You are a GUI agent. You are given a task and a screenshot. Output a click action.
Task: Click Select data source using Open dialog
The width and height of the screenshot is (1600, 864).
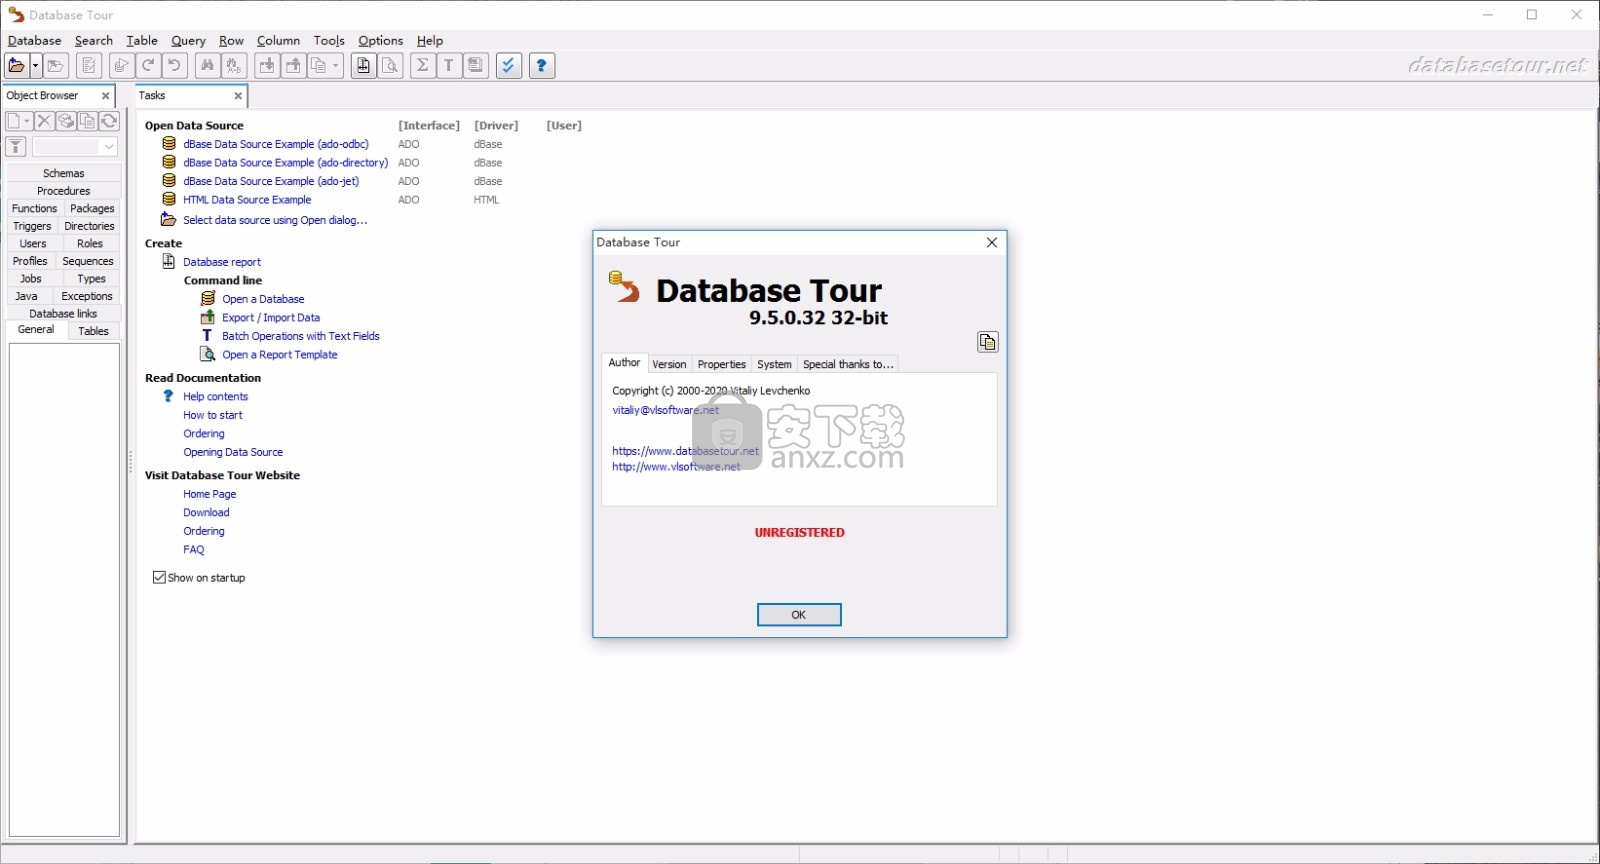[275, 220]
